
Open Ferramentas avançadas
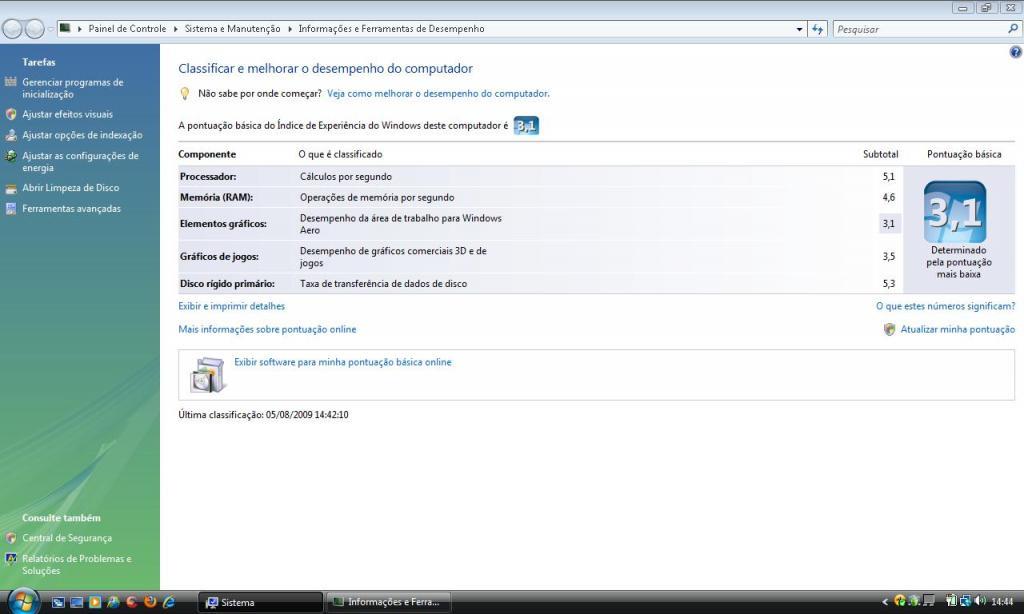point(71,209)
